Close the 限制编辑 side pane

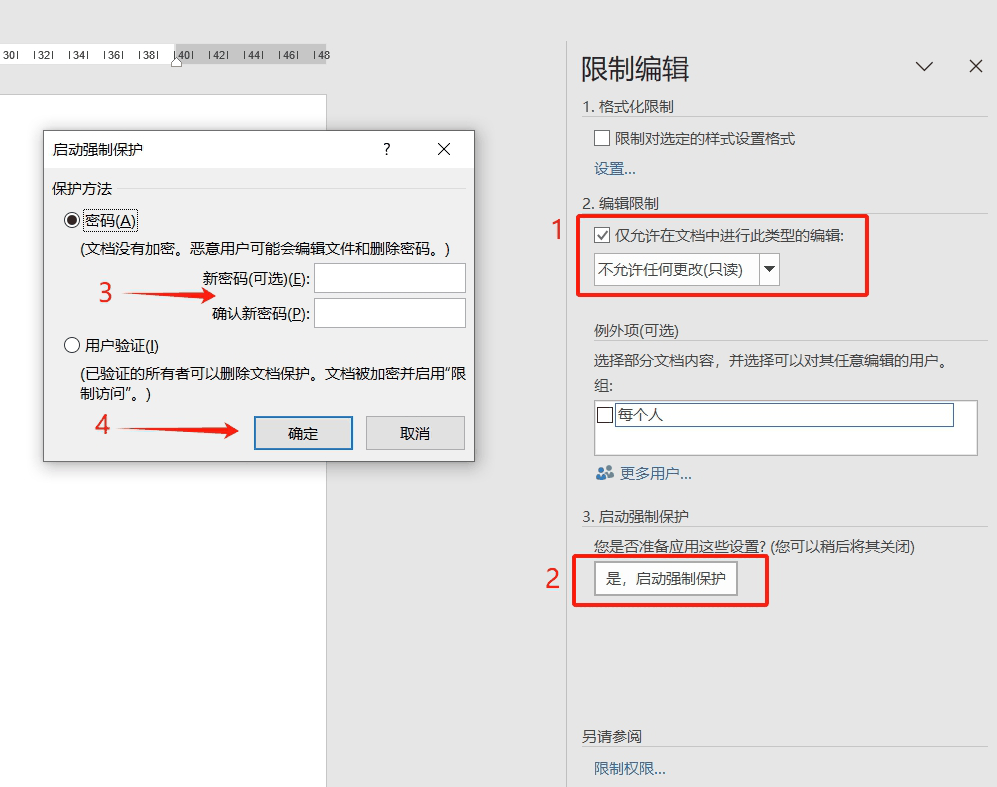(x=976, y=67)
